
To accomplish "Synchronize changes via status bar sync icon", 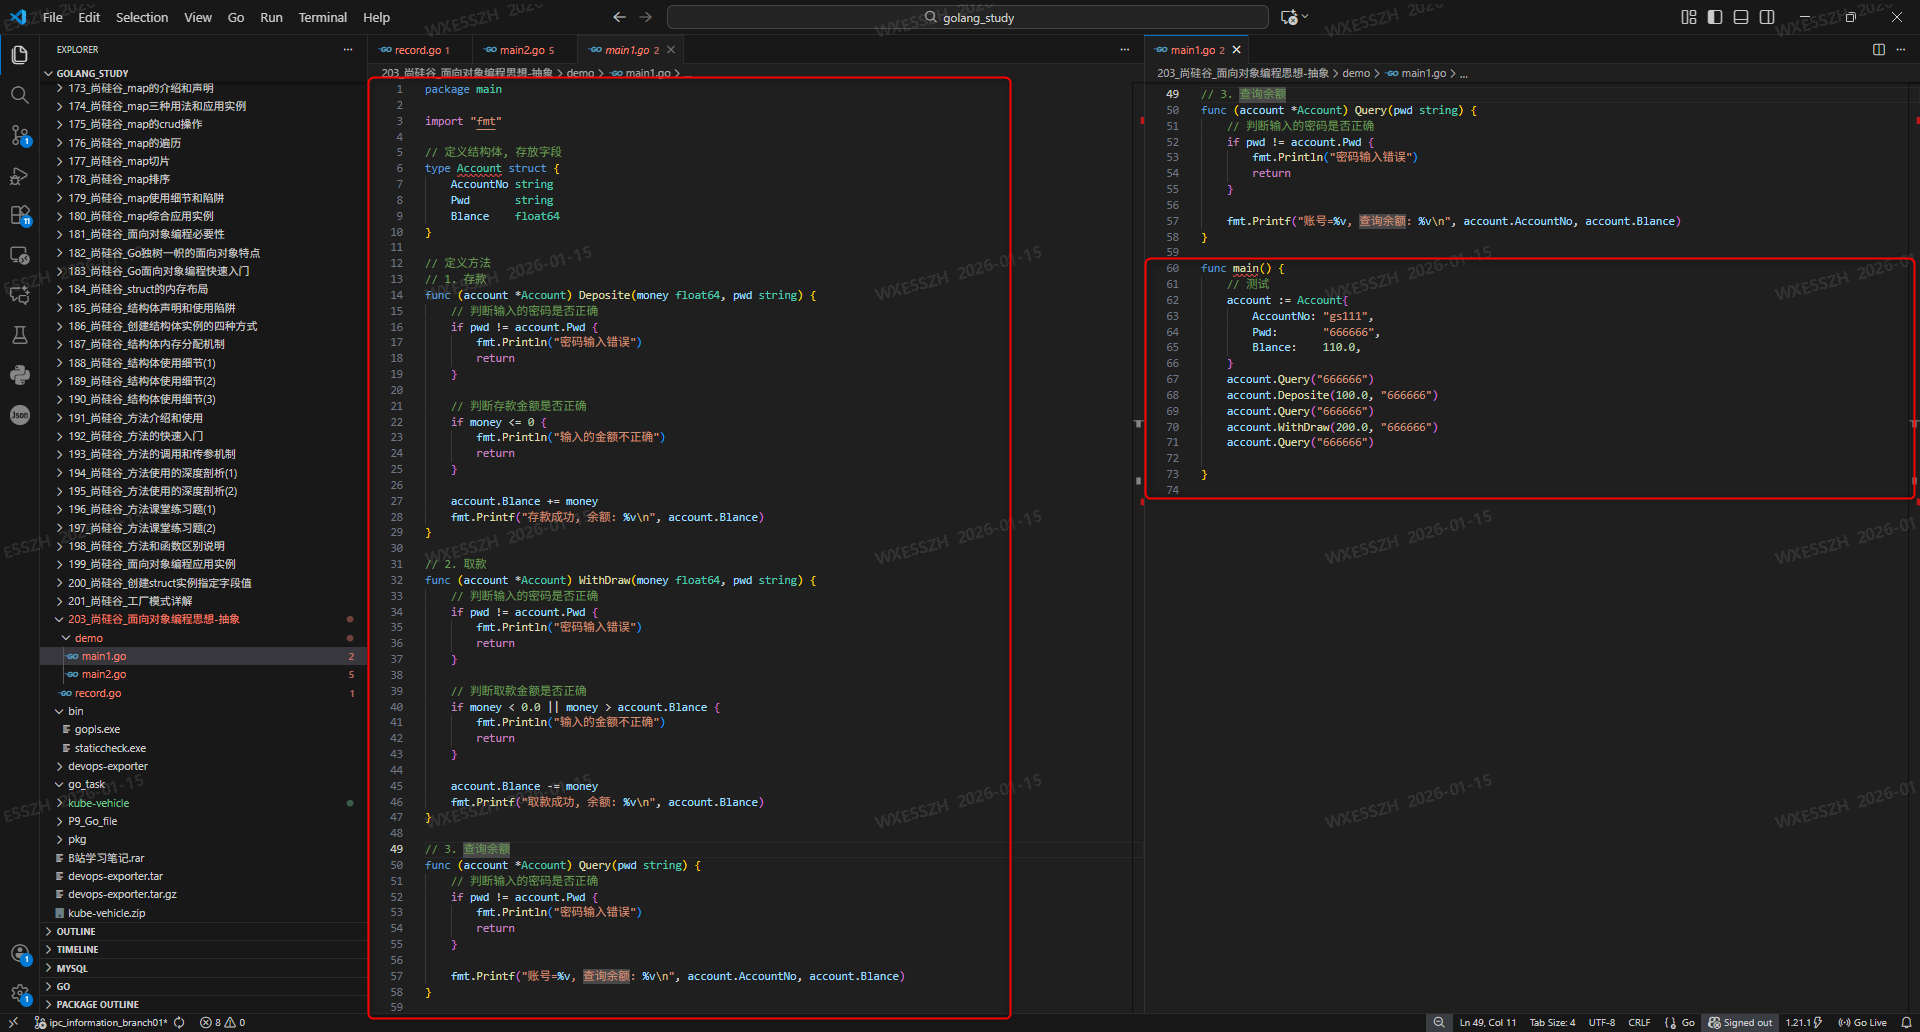I will [179, 1022].
